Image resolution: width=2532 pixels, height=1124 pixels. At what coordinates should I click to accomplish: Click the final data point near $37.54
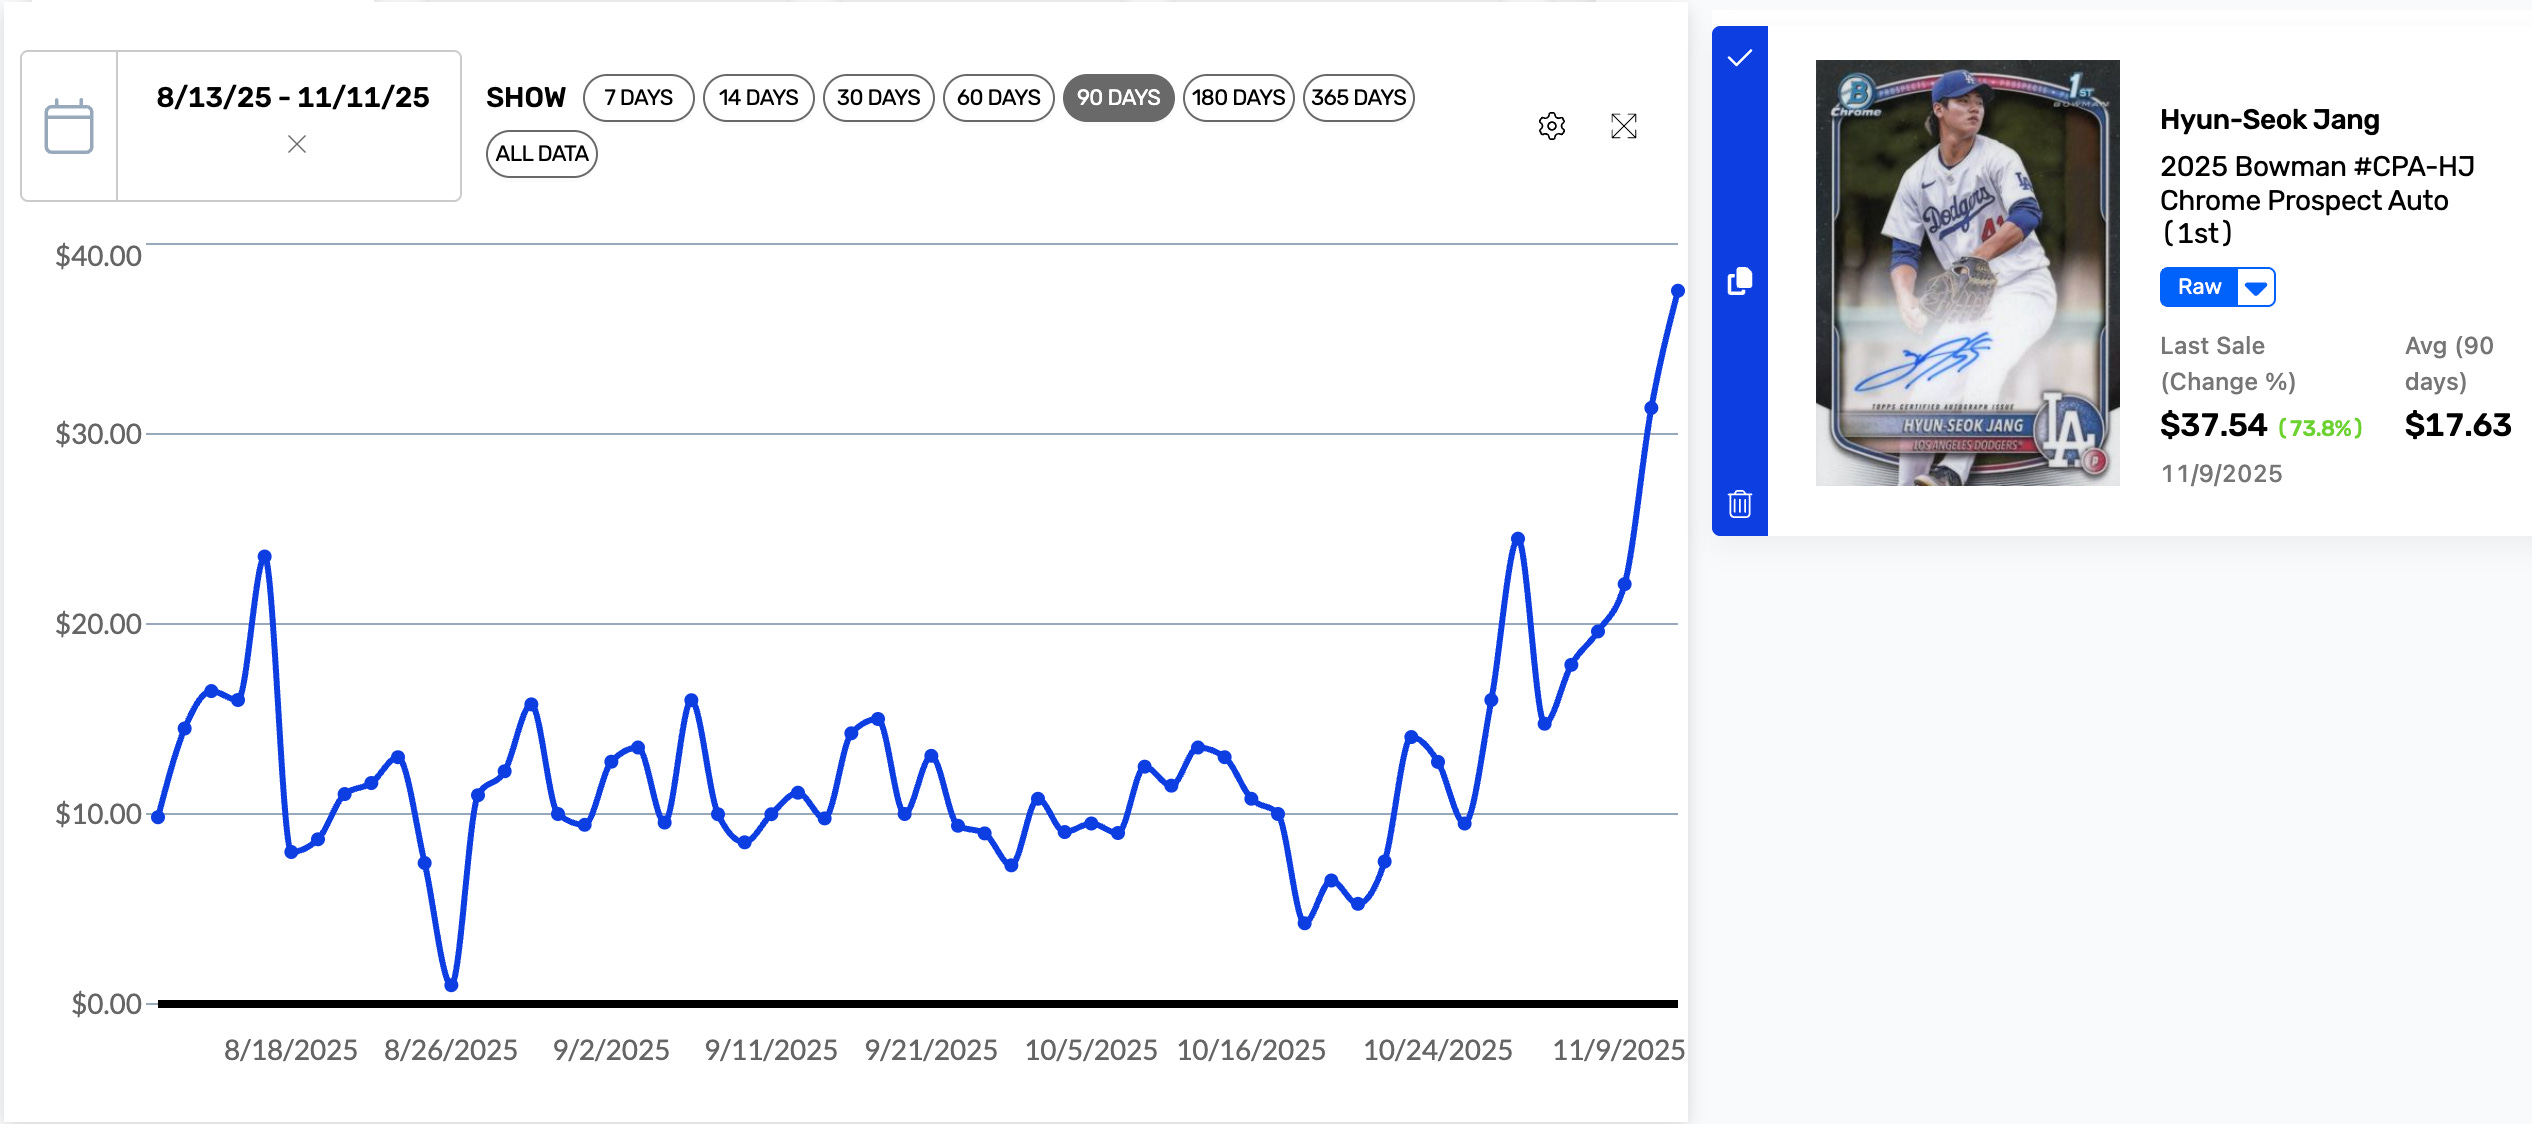tap(1677, 291)
